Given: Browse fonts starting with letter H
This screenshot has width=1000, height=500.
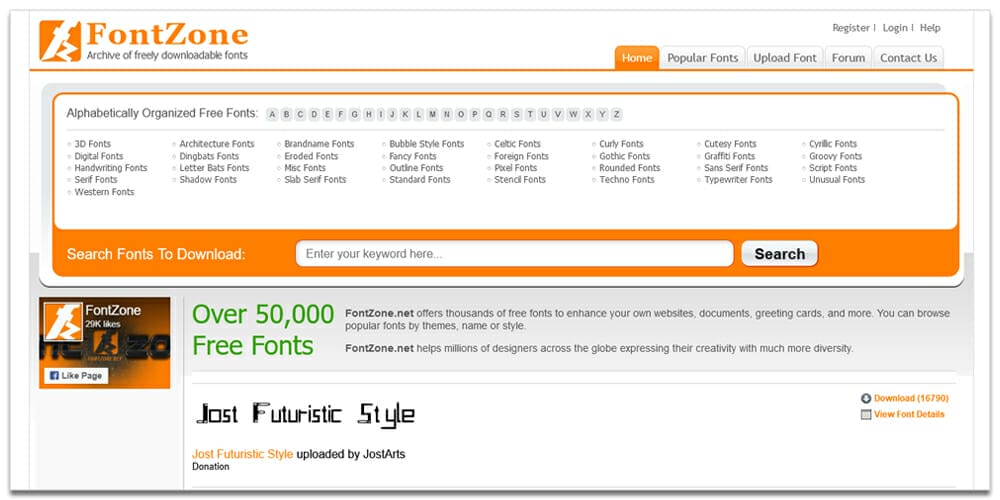Looking at the screenshot, I should [368, 115].
